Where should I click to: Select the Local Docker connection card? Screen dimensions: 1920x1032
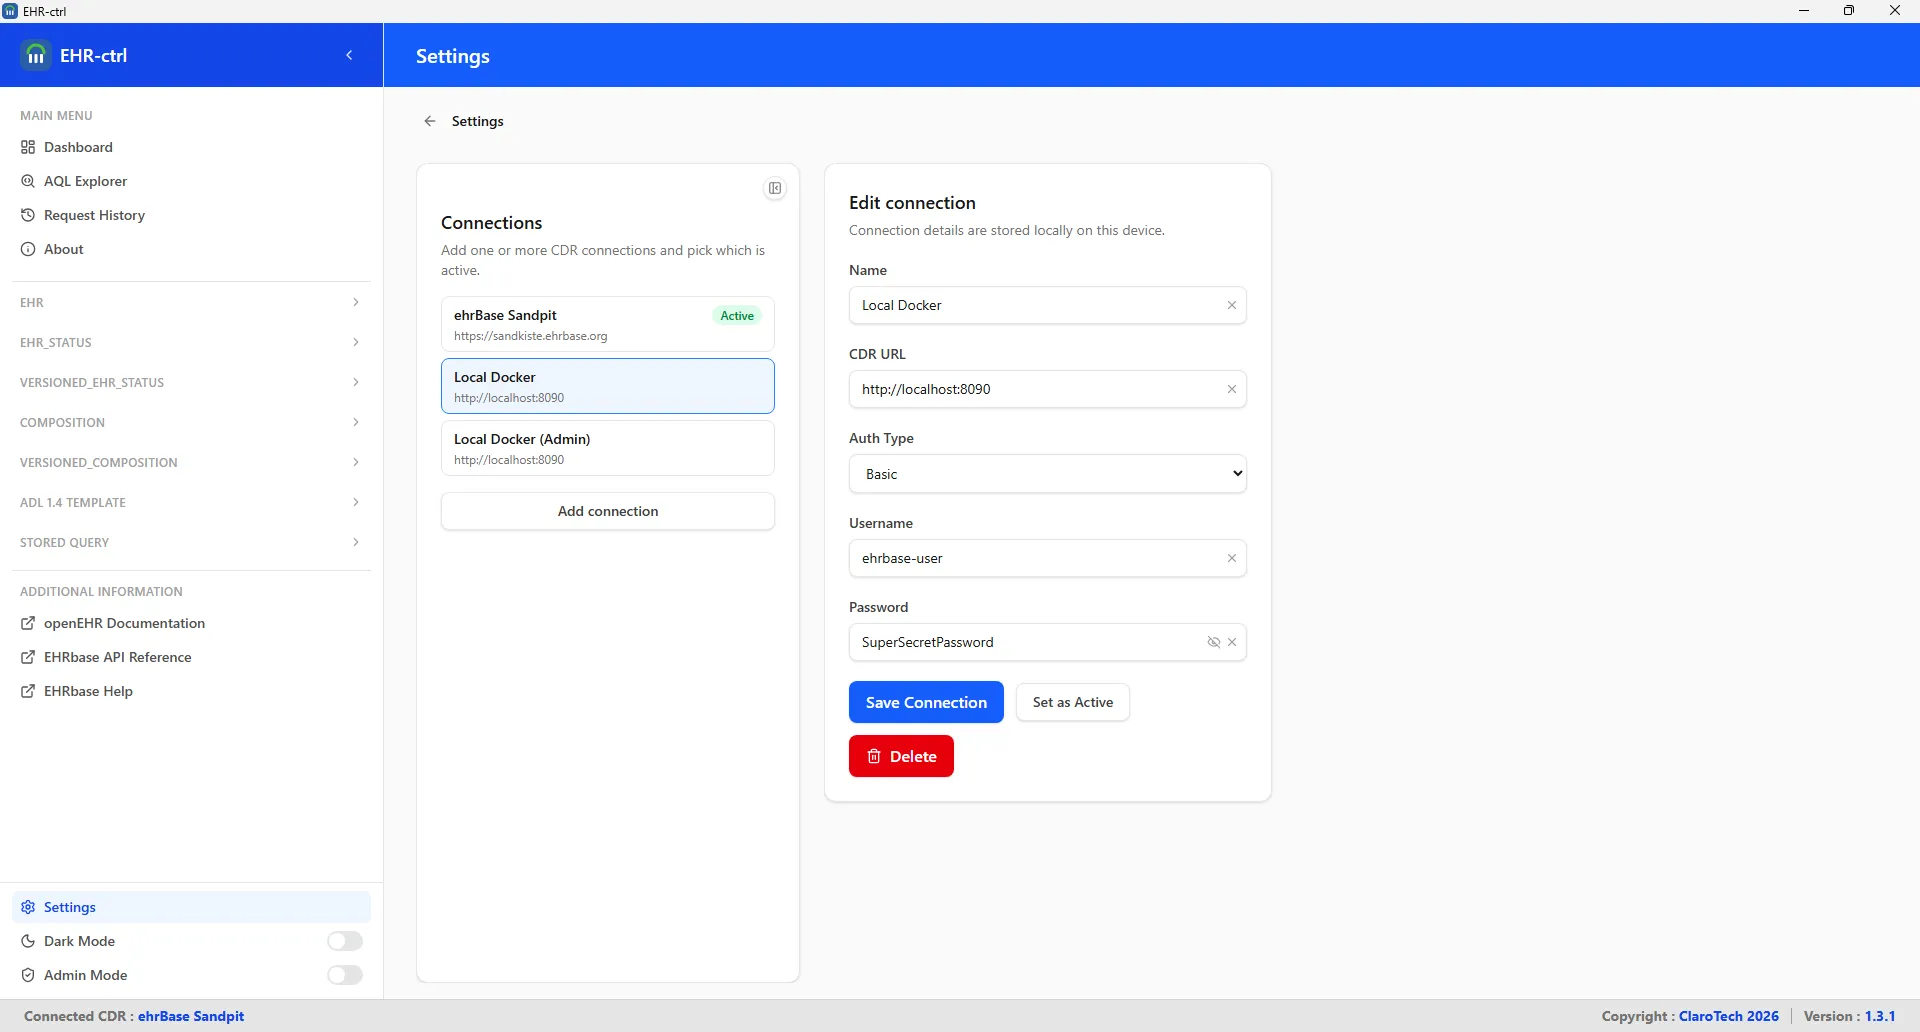608,386
